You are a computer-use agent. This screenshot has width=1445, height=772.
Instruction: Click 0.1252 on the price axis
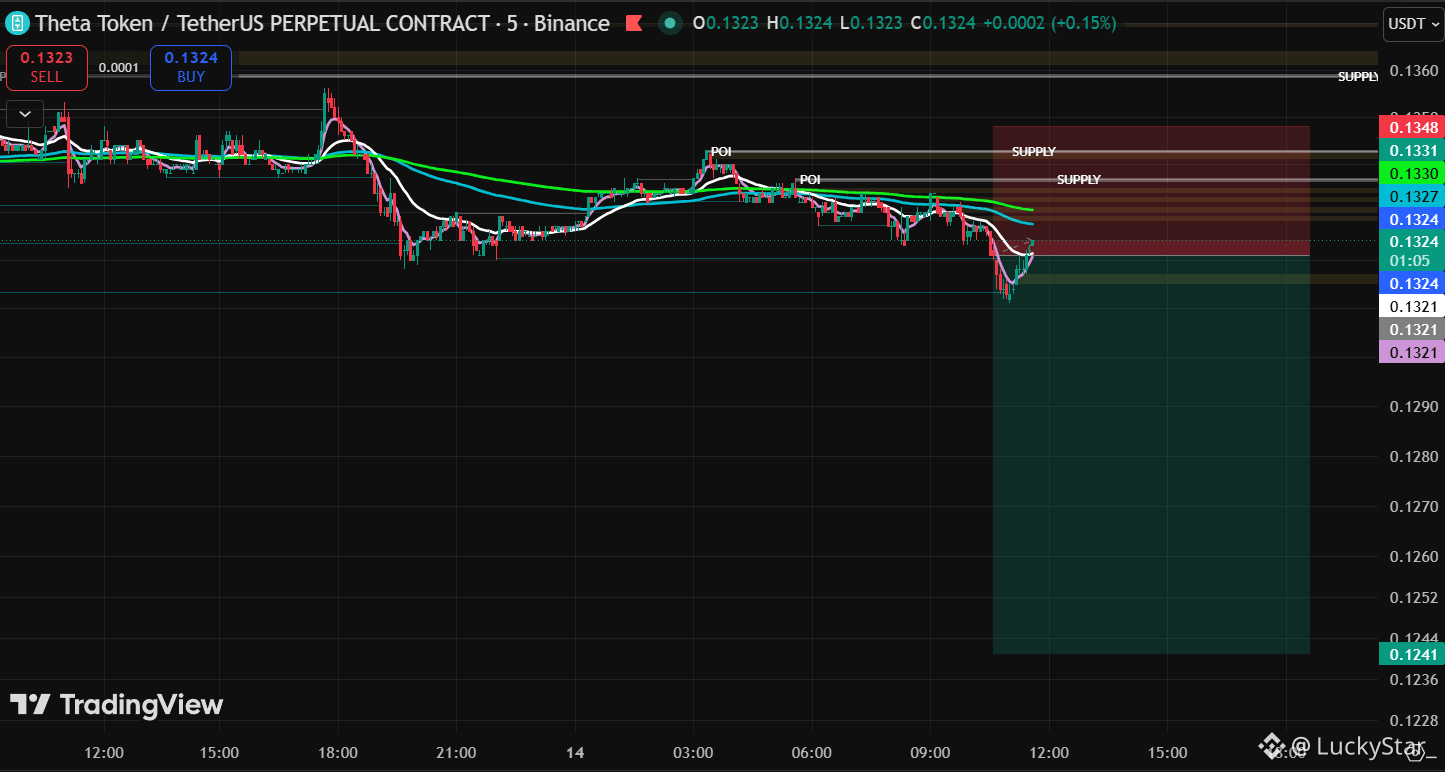(x=1414, y=597)
